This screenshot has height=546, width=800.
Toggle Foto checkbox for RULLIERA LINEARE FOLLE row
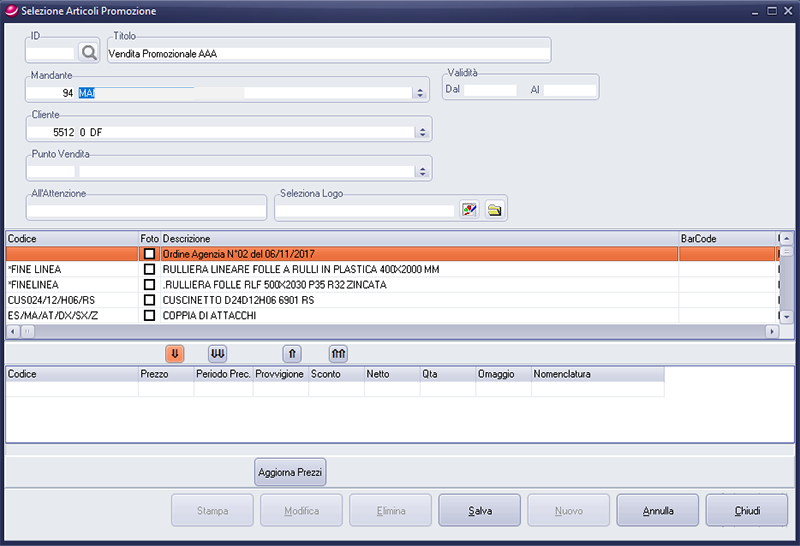click(149, 270)
